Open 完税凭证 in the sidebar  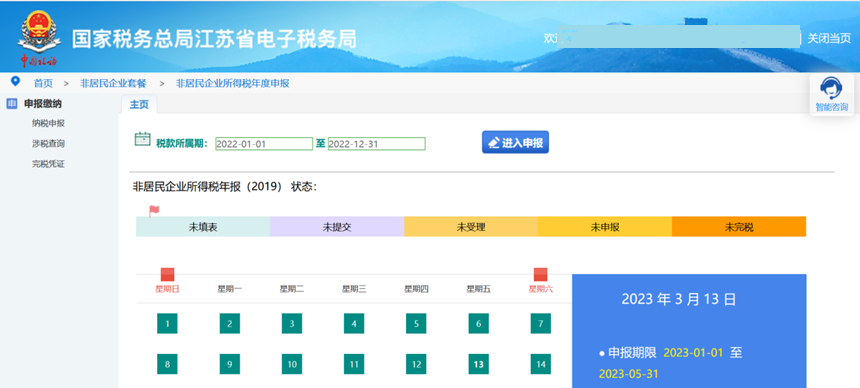[x=48, y=164]
